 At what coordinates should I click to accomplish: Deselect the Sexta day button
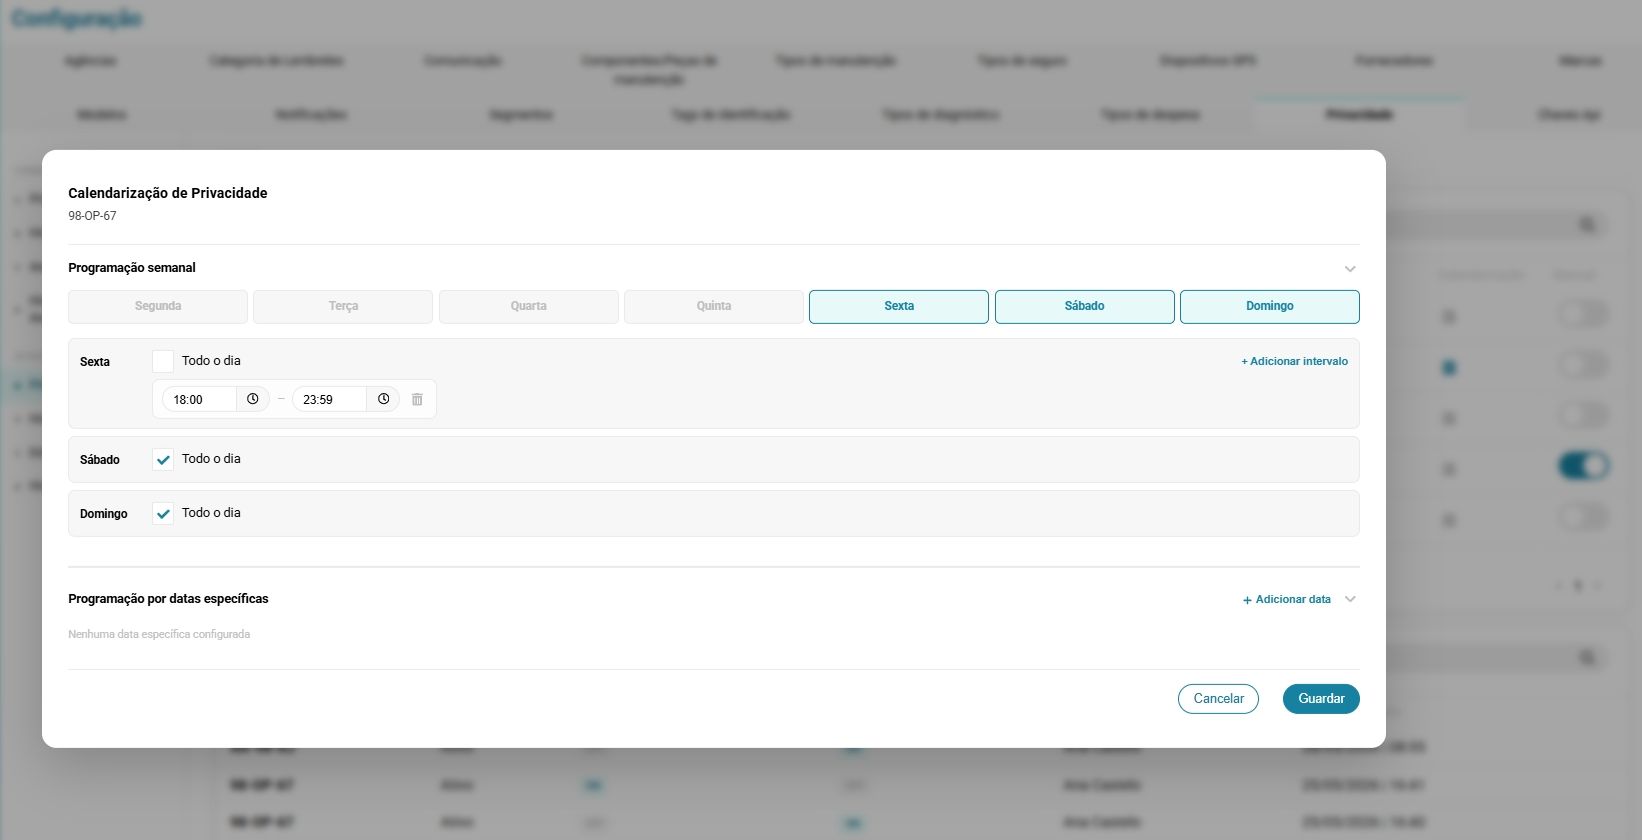tap(899, 306)
